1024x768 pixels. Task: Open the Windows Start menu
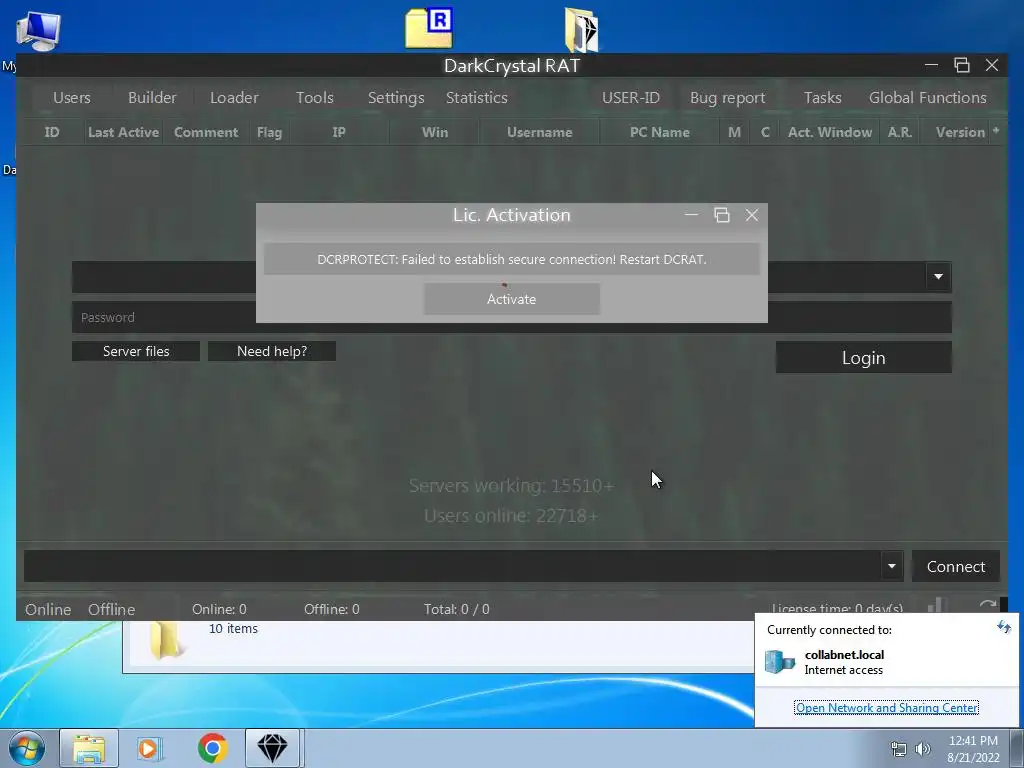coord(27,748)
